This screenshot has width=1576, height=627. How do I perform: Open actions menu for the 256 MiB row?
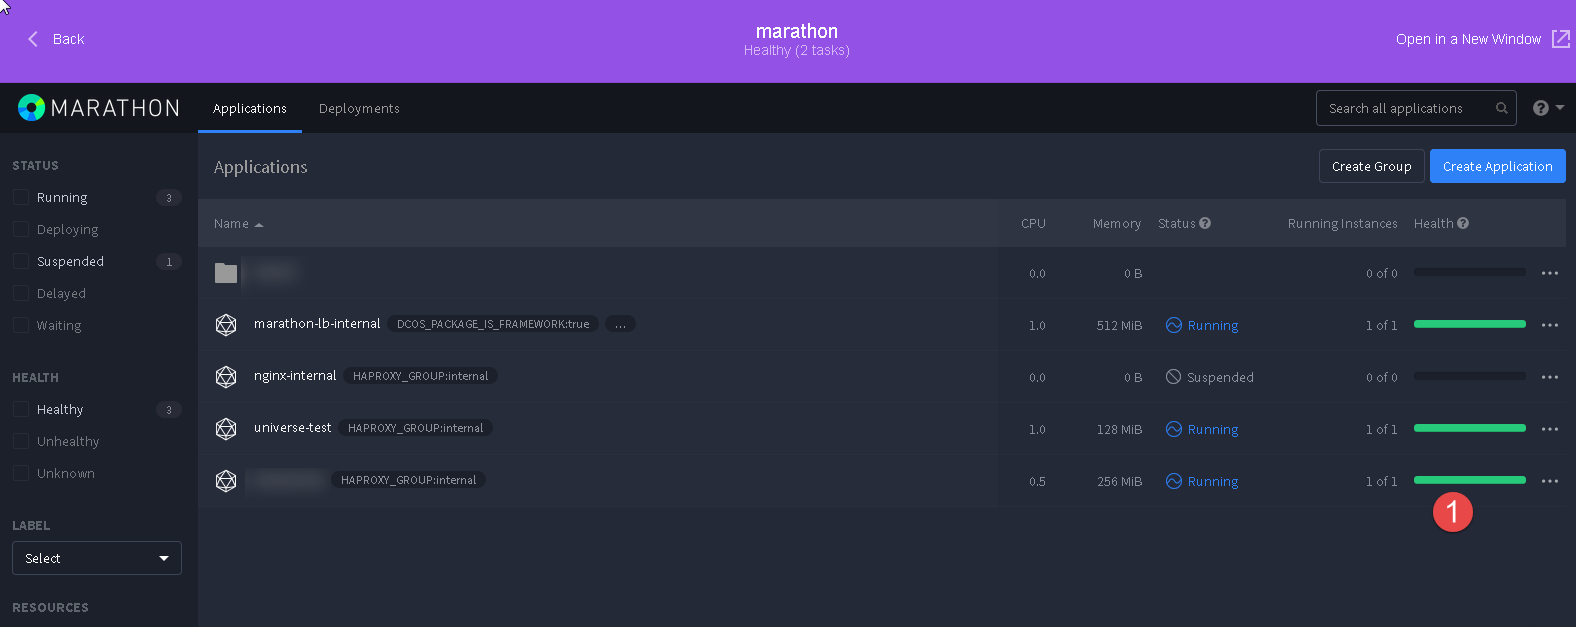point(1550,481)
